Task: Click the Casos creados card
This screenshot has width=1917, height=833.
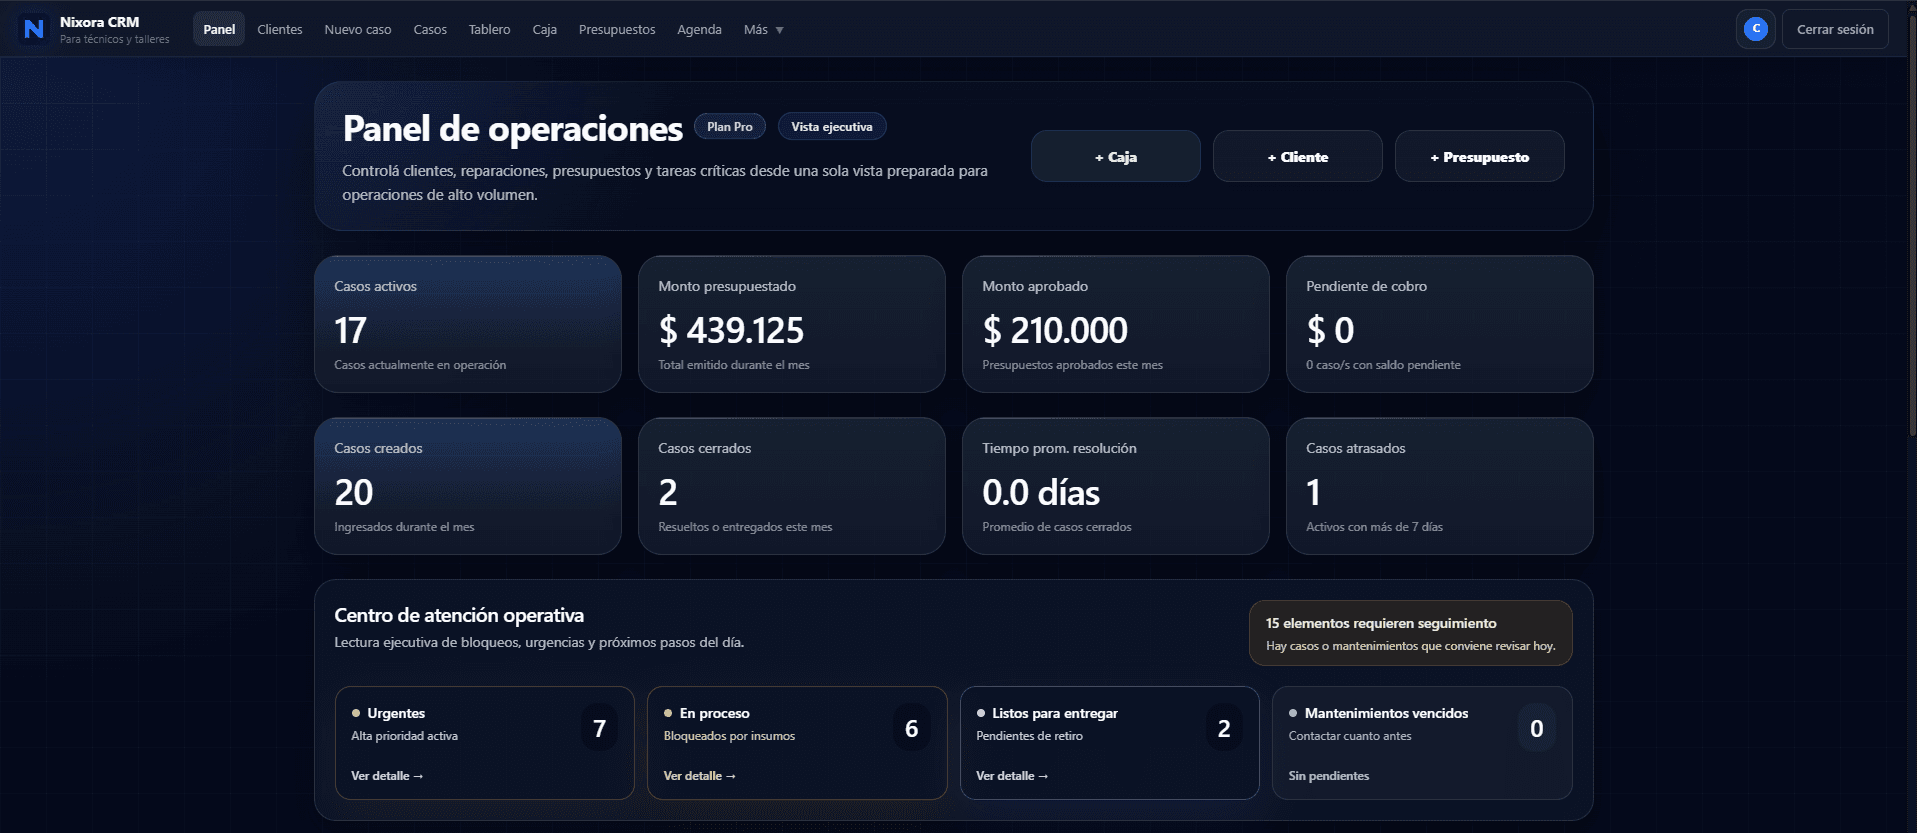Action: 468,486
